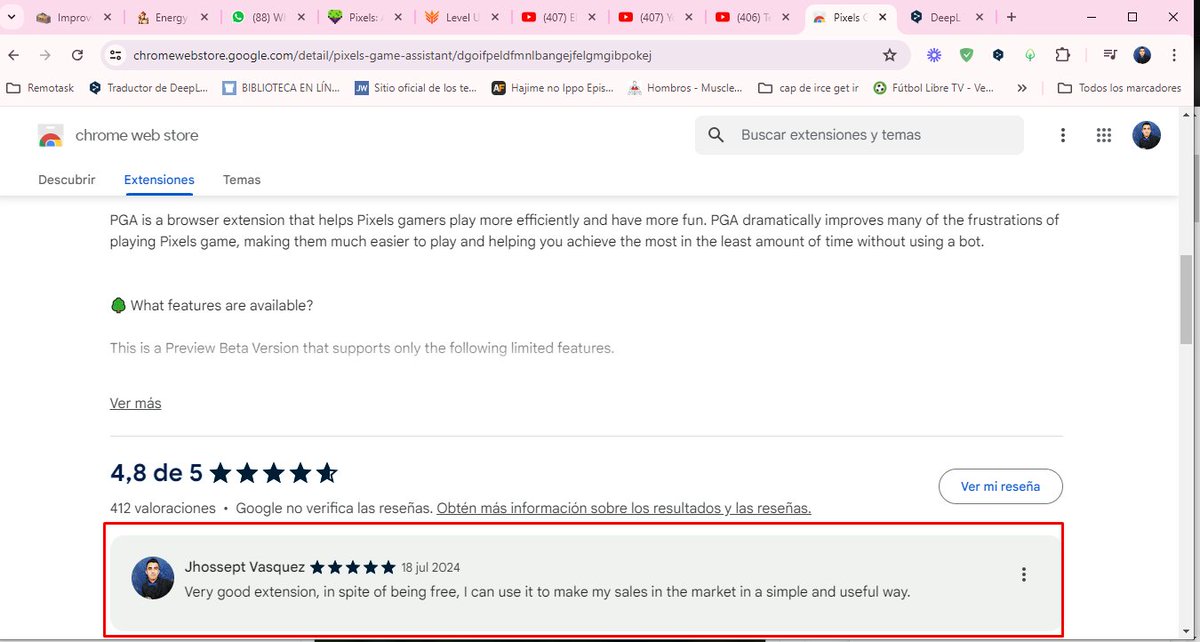Image resolution: width=1200 pixels, height=642 pixels.
Task: Close the Level U tab
Action: pos(495,18)
